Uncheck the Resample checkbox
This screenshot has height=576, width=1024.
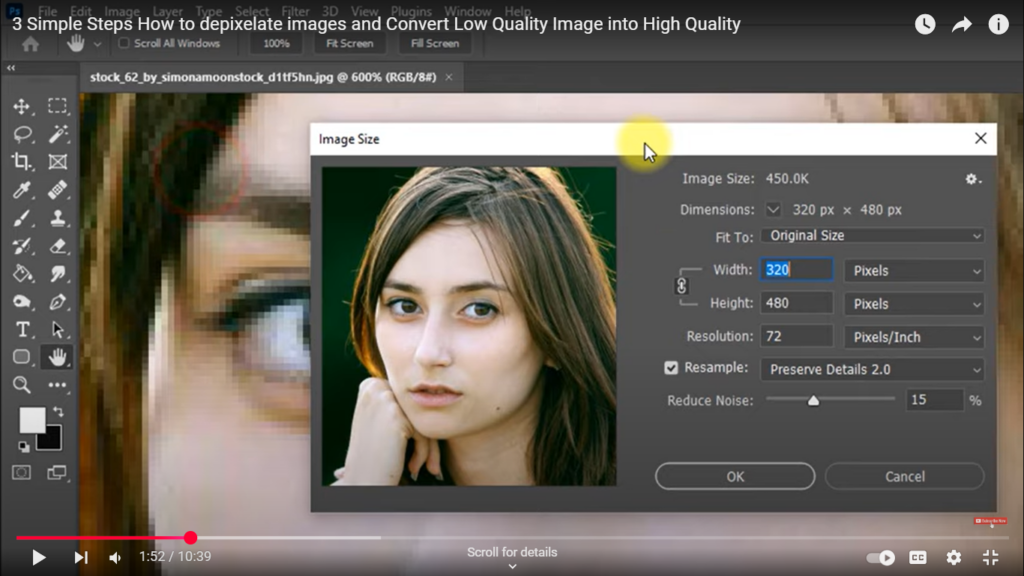coord(671,368)
